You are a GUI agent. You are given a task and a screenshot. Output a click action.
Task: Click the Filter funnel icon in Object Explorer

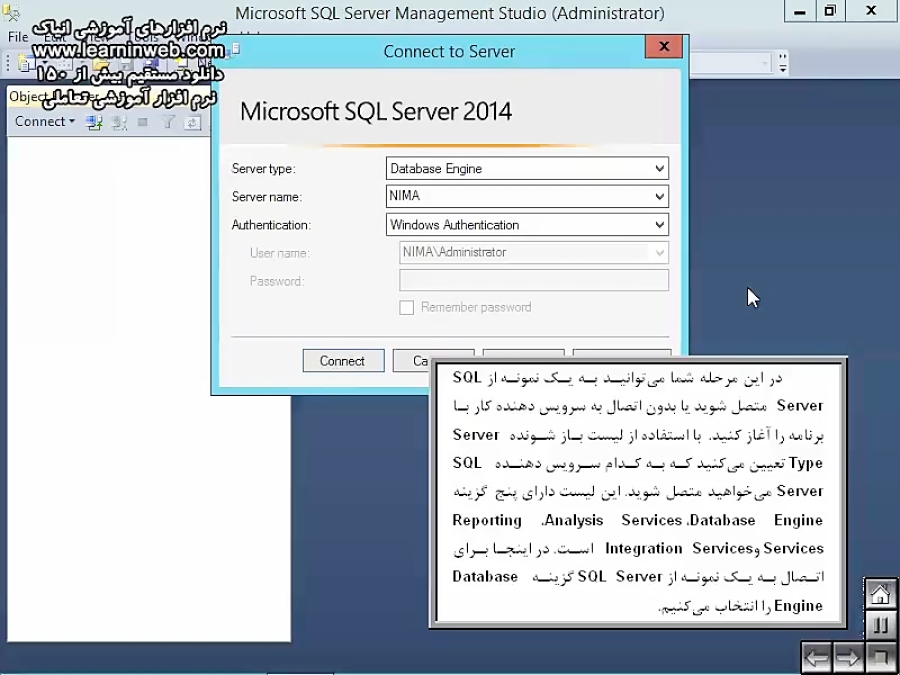tap(168, 122)
